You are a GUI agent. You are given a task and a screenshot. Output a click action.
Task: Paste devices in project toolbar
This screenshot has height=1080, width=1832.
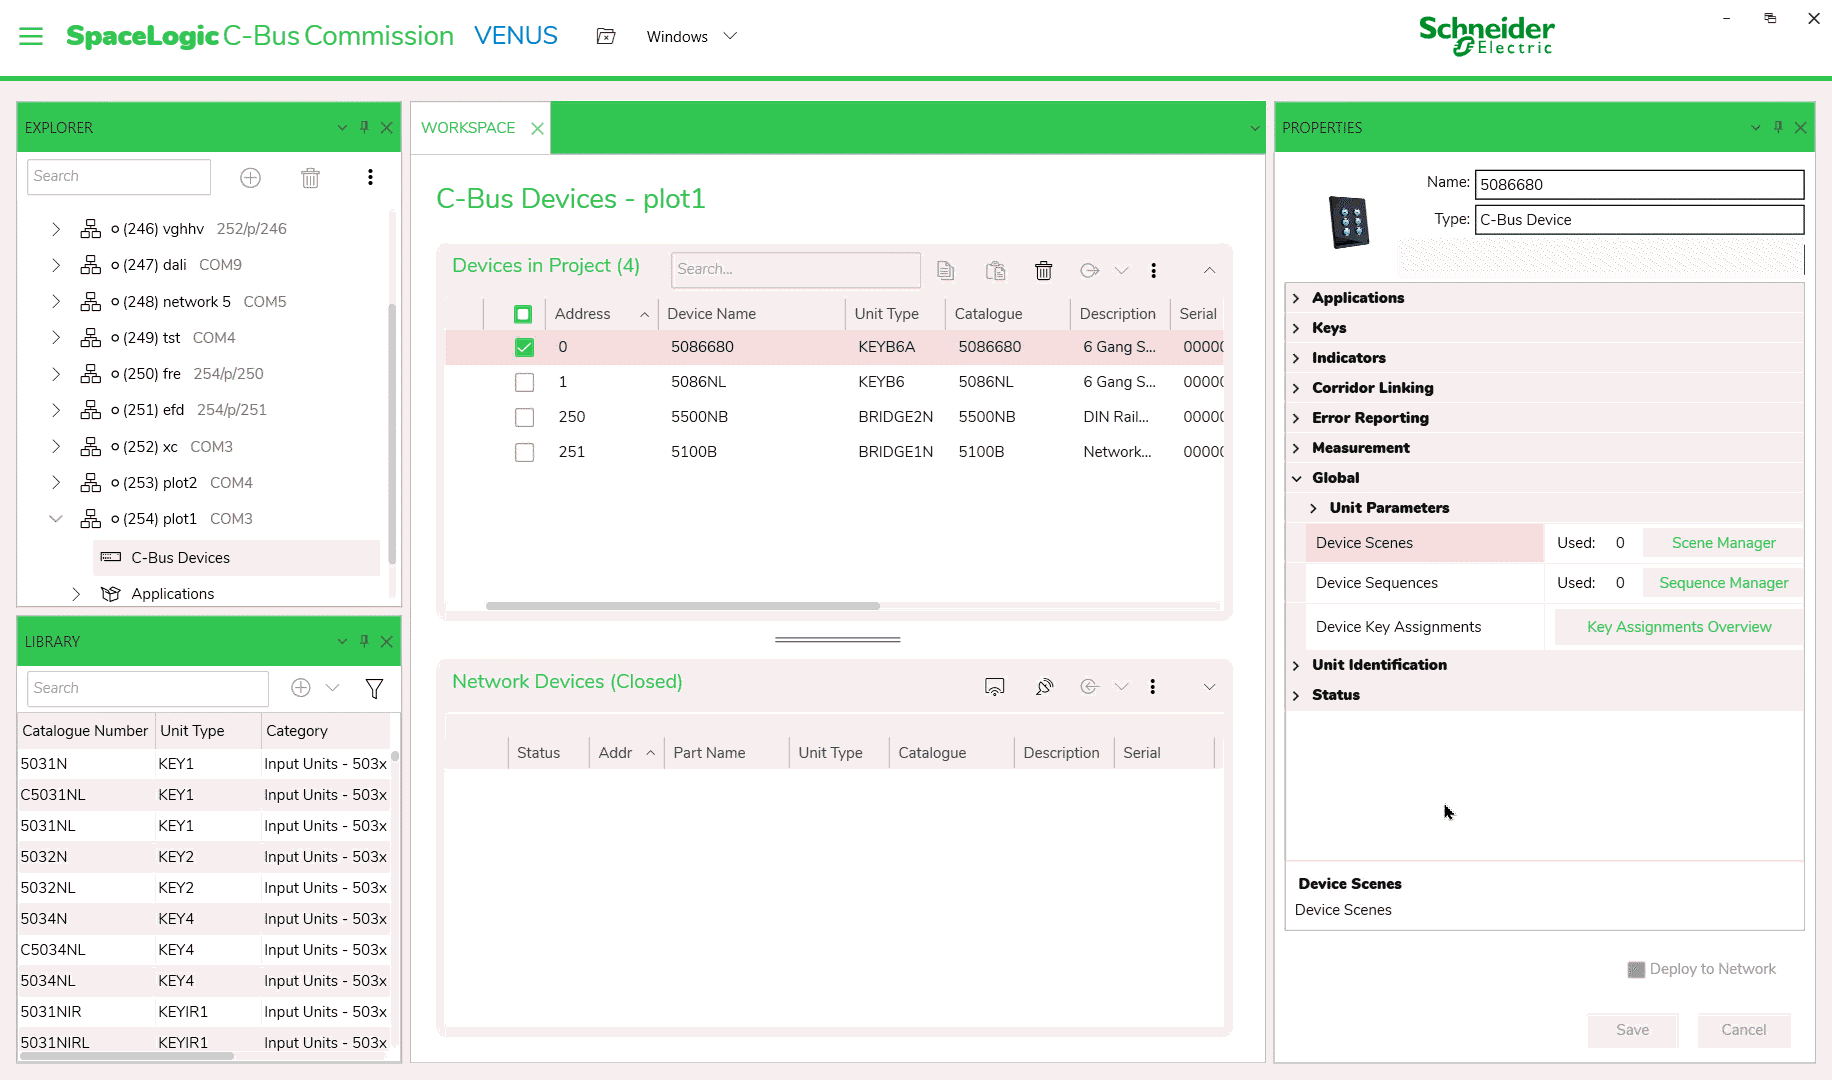click(x=995, y=270)
